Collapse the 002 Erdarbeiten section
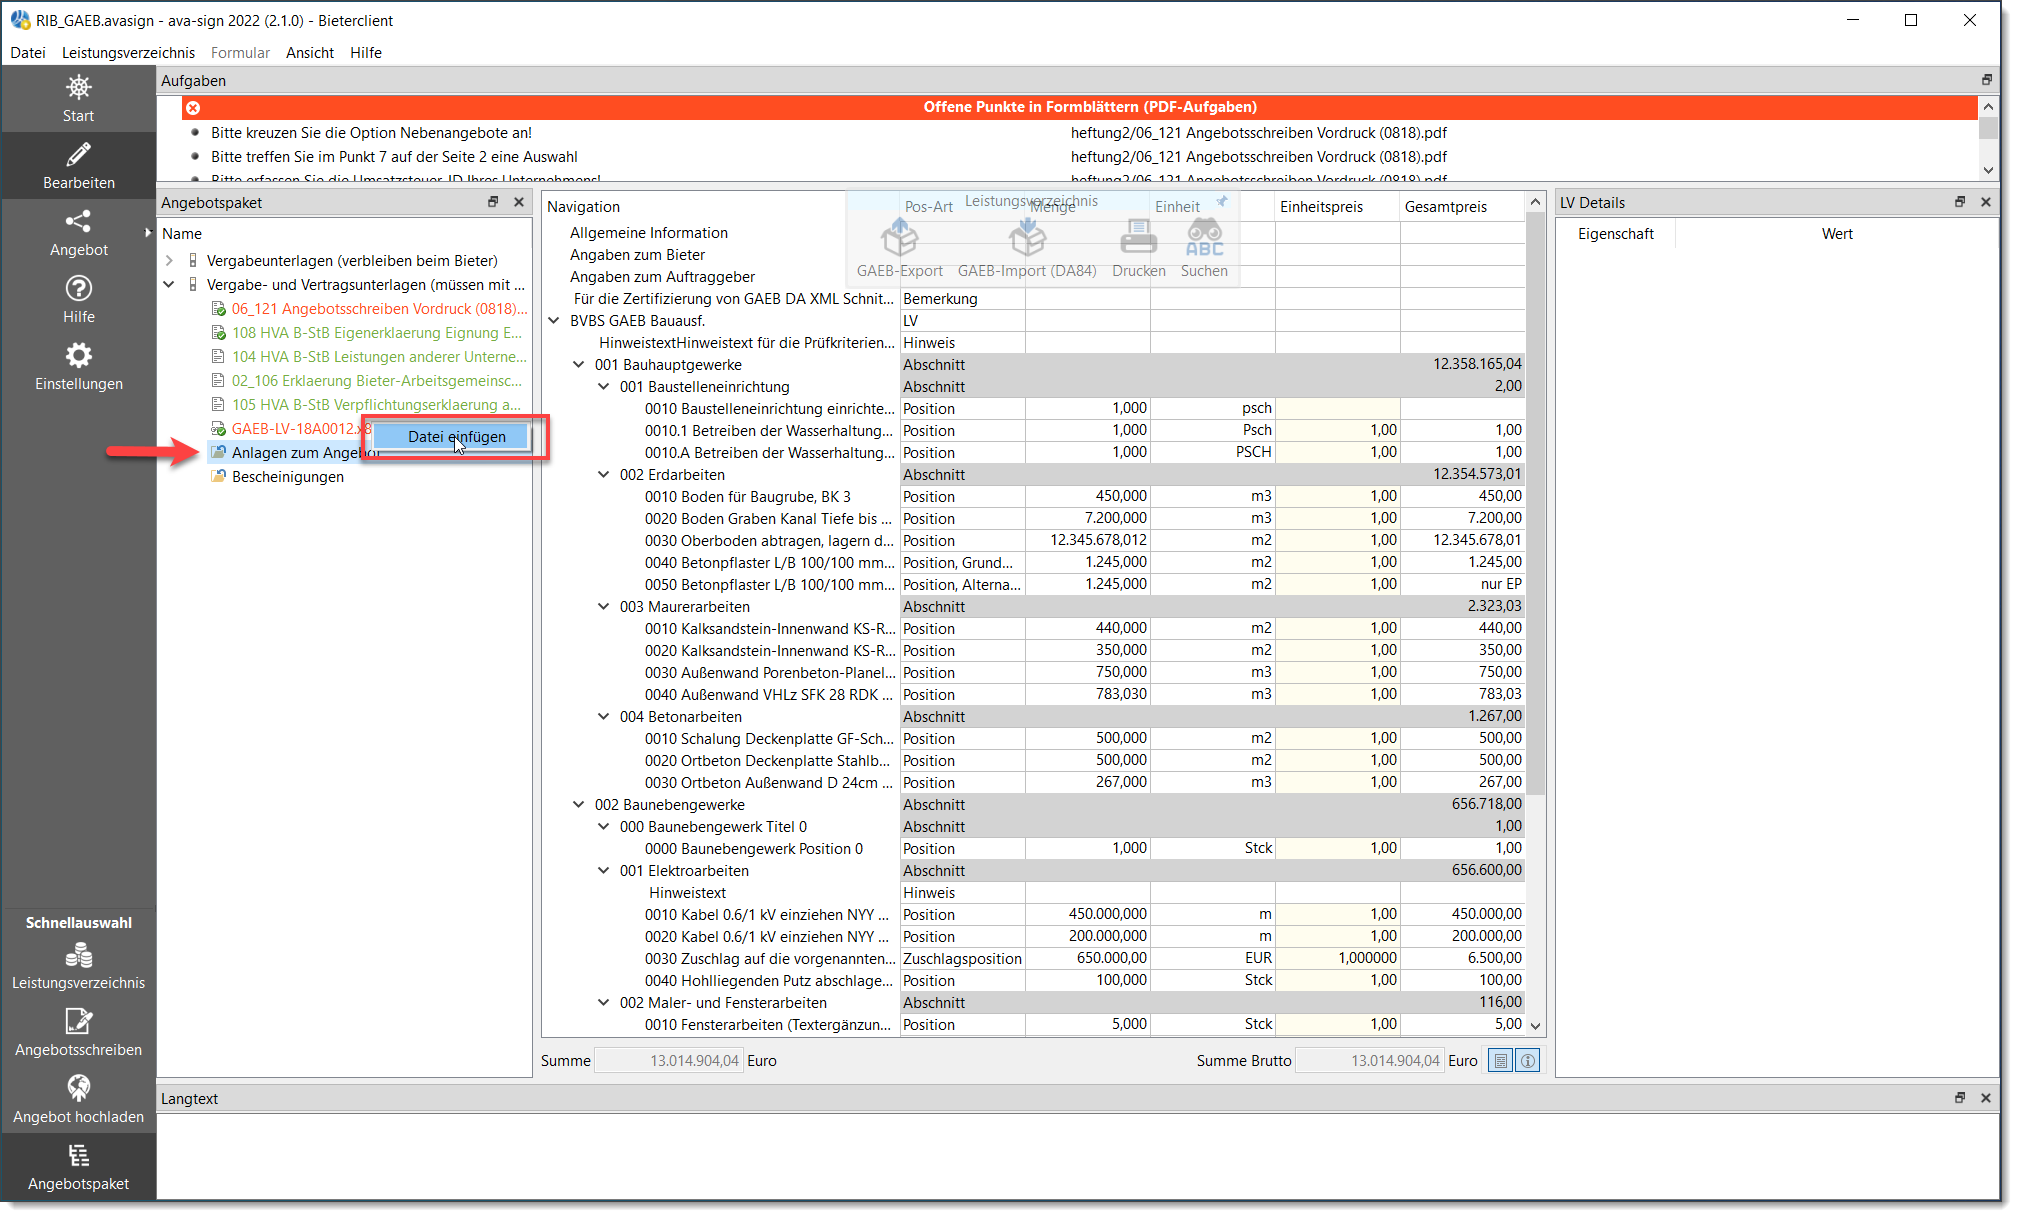This screenshot has height=1217, width=2017. (604, 475)
